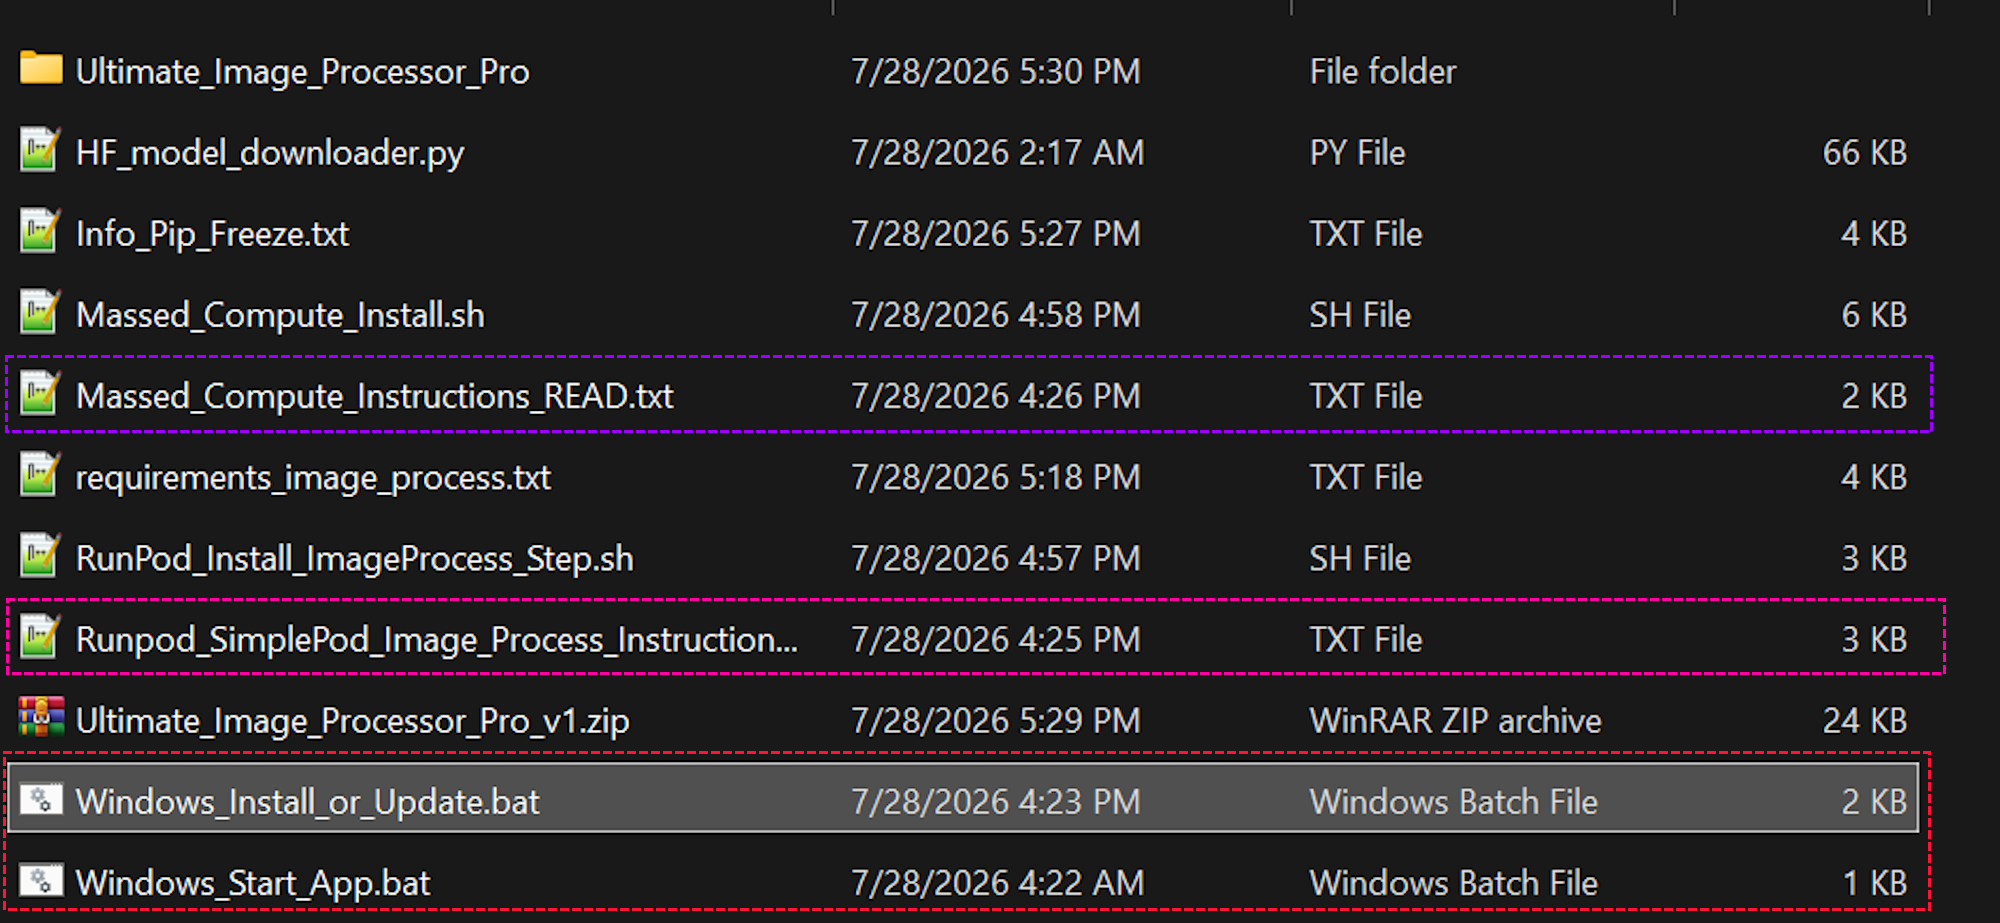Select the Windows_Start_App.bat batch file icon
Screen dimensions: 2000x923
pyautogui.click(x=41, y=880)
